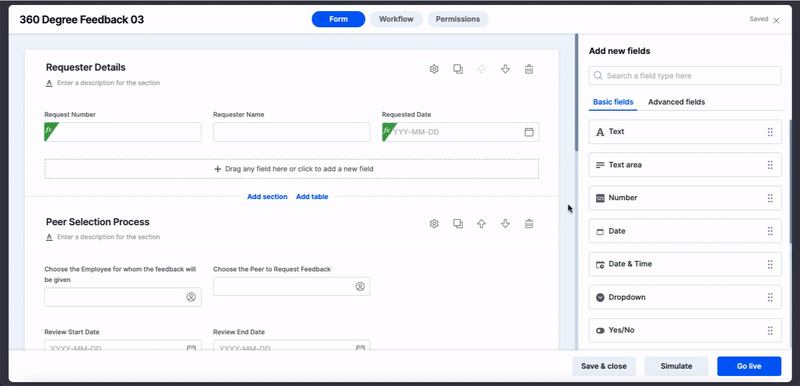Add a Number field type
The height and width of the screenshot is (386, 800).
coord(685,198)
